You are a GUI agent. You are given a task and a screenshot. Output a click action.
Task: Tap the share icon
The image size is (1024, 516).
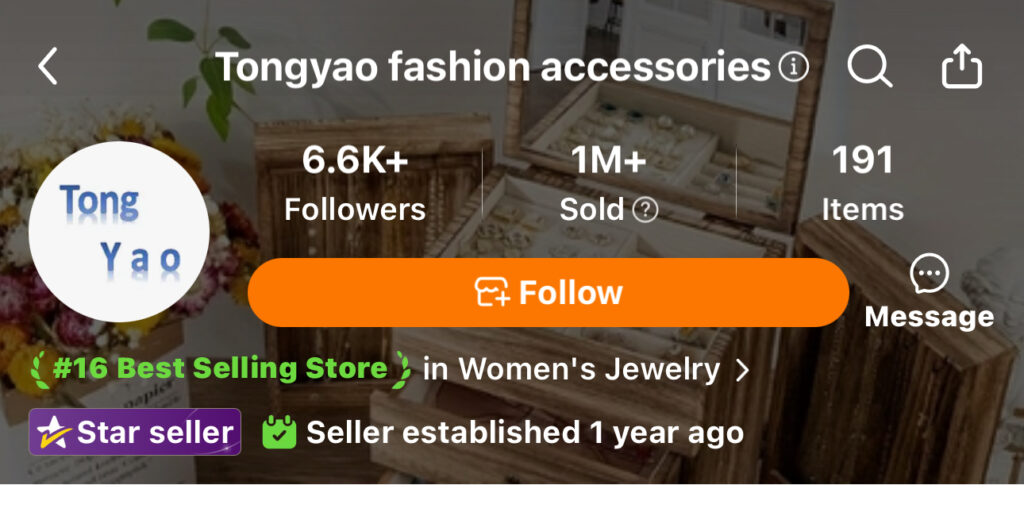(961, 65)
